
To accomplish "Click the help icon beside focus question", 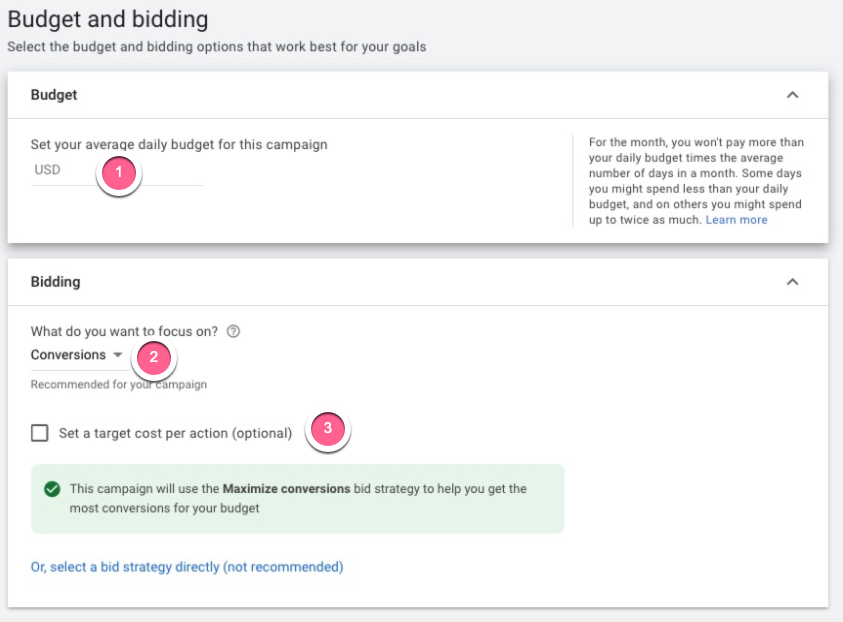I will coord(233,332).
